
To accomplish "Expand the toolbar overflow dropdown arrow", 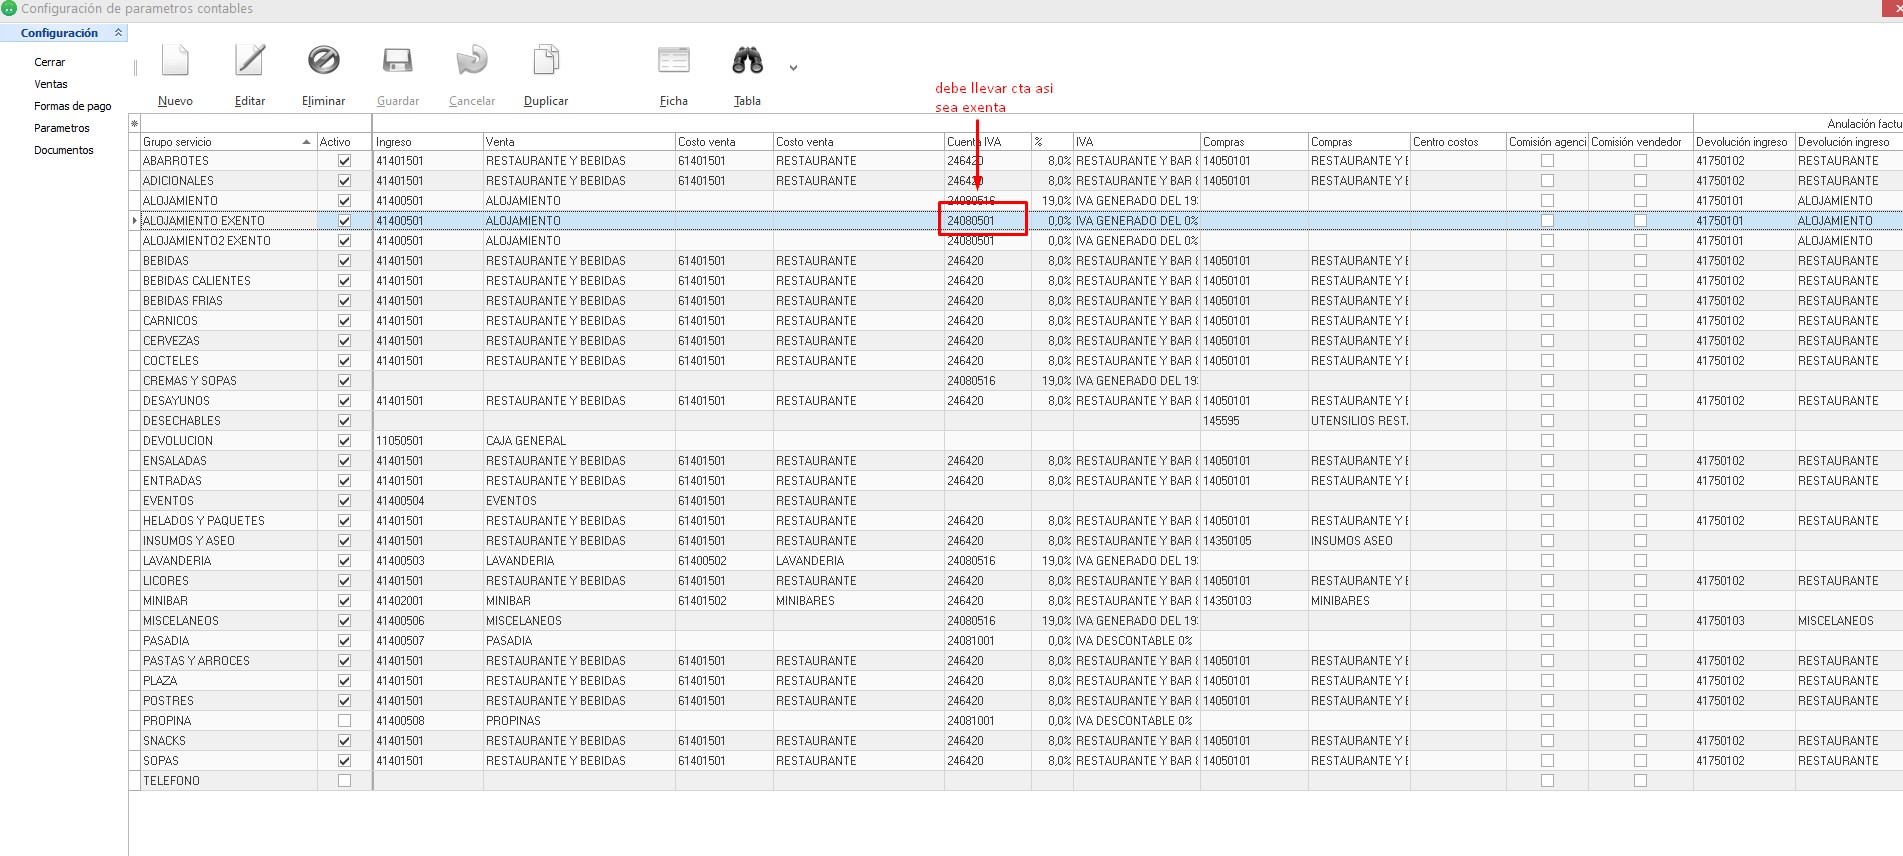I will pos(793,68).
